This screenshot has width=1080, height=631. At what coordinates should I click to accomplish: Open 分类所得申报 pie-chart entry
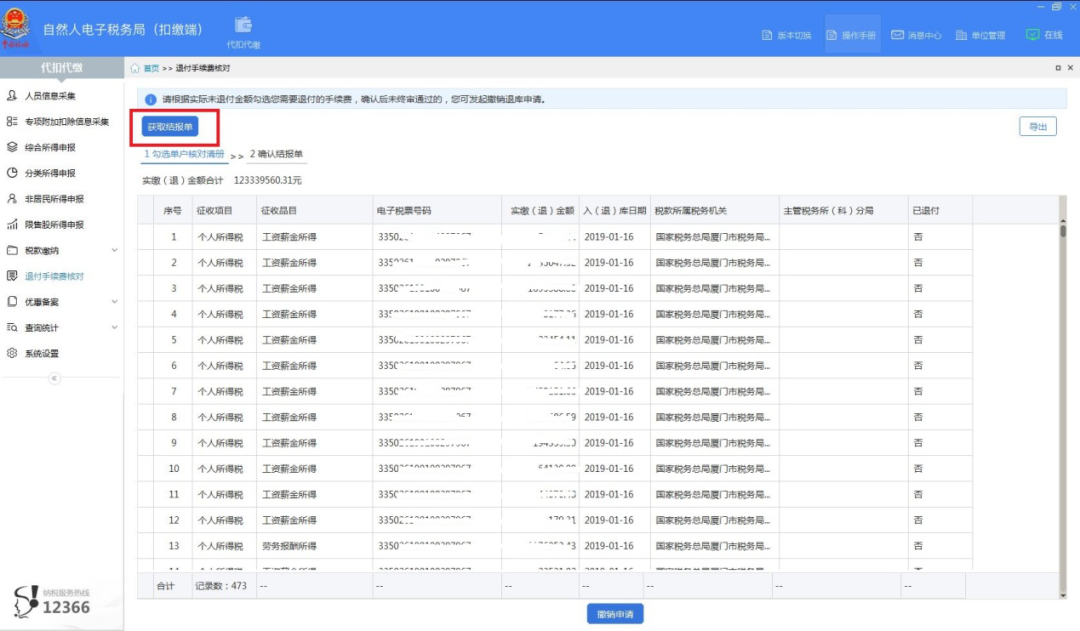[x=12, y=173]
